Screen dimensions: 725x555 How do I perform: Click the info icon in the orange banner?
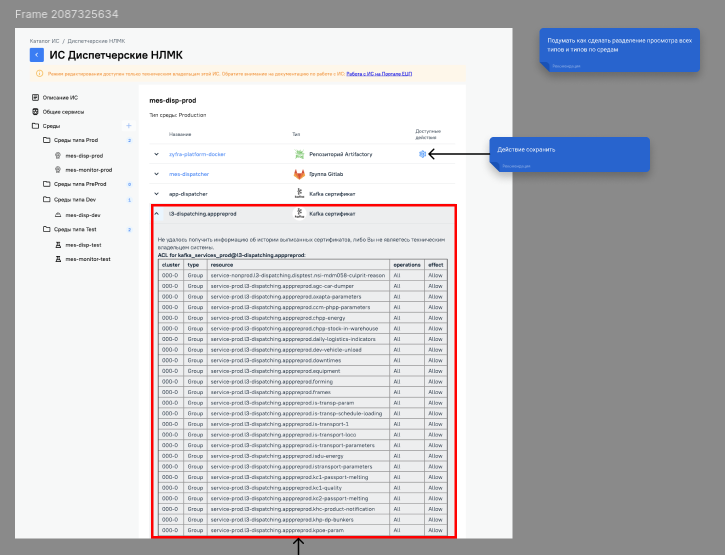40,74
